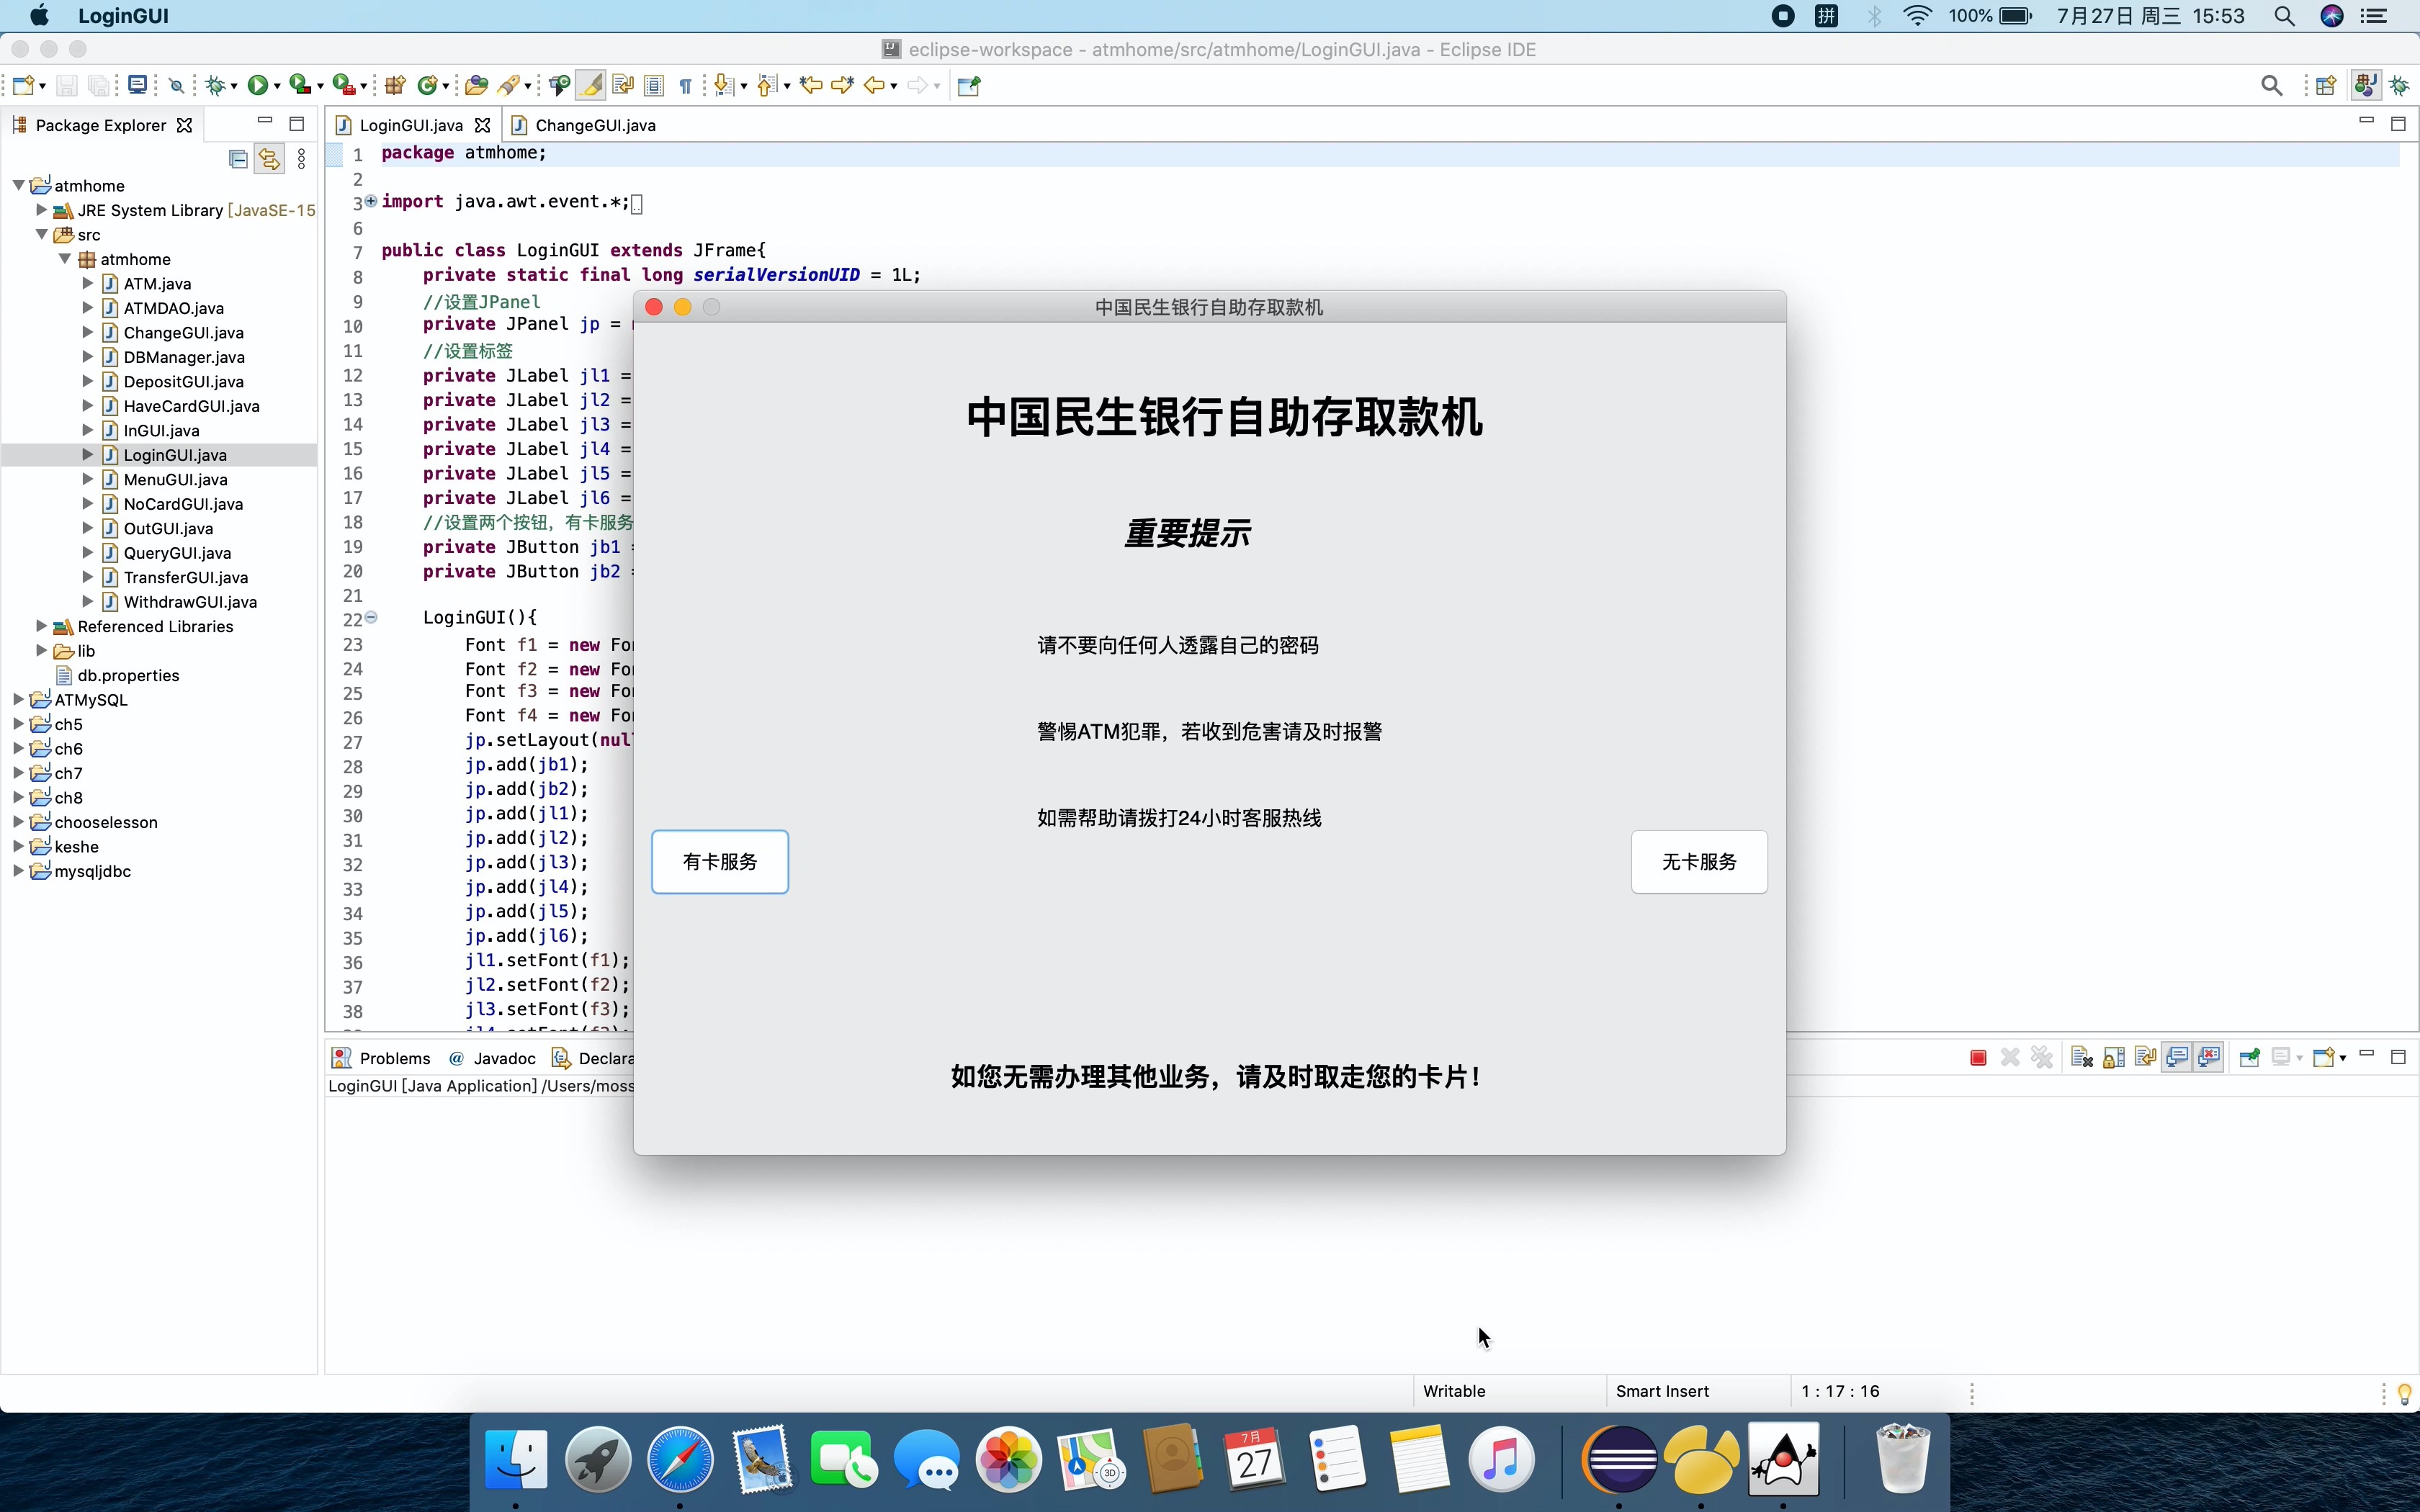Click the Search flashlight icon
Viewport: 2420px width, 1512px height.
point(508,86)
